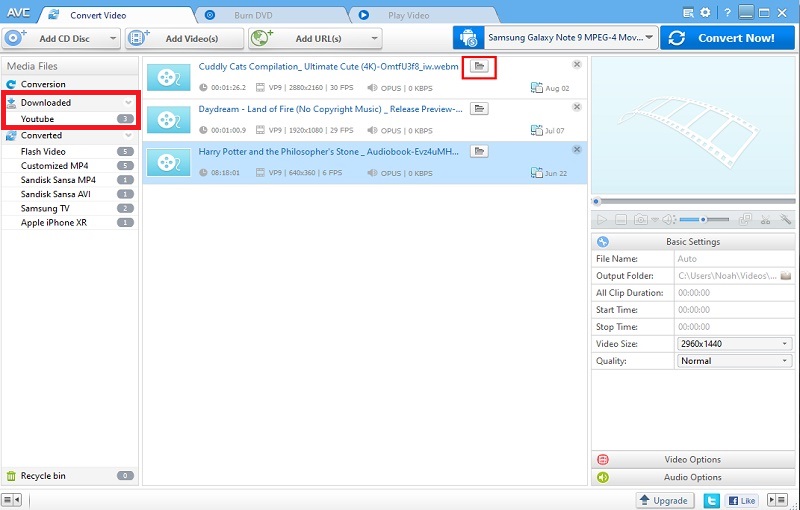The image size is (800, 510).
Task: Click the Start Time value field
Action: coord(734,310)
